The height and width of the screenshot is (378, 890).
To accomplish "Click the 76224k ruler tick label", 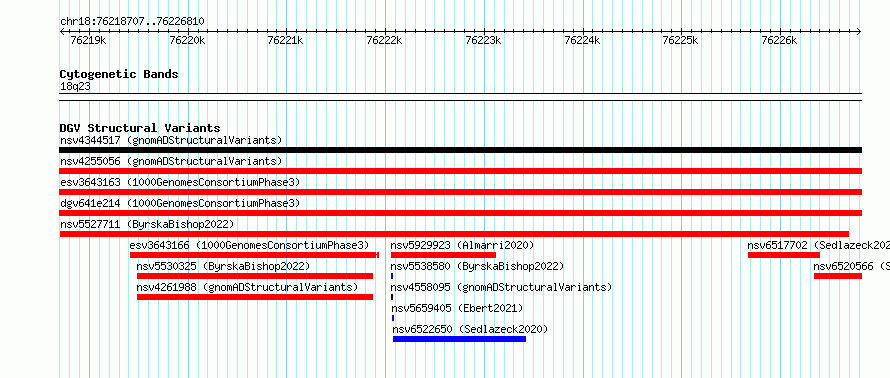I will [582, 40].
